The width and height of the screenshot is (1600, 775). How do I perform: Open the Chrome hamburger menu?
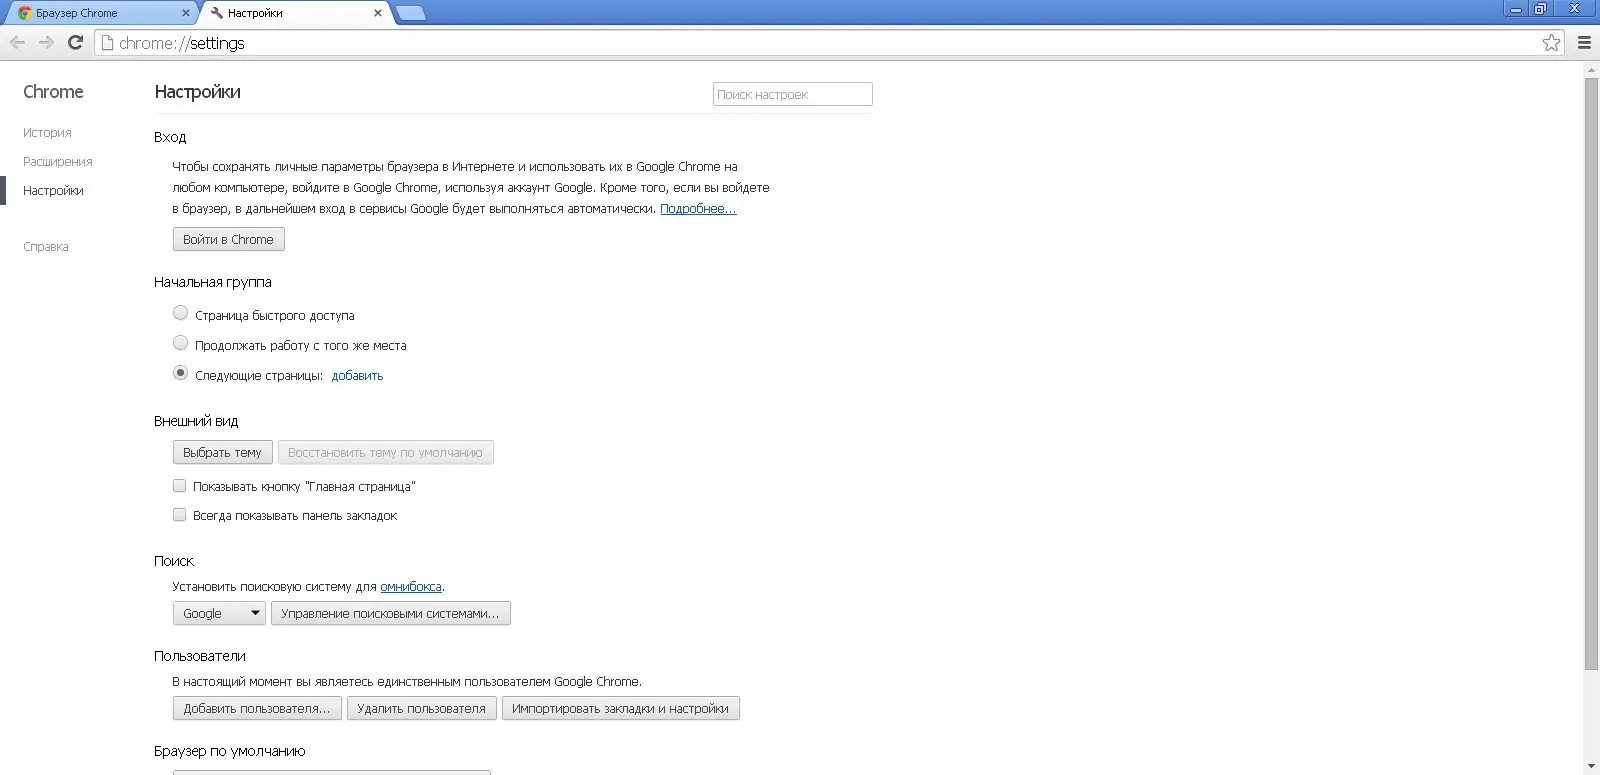1584,42
